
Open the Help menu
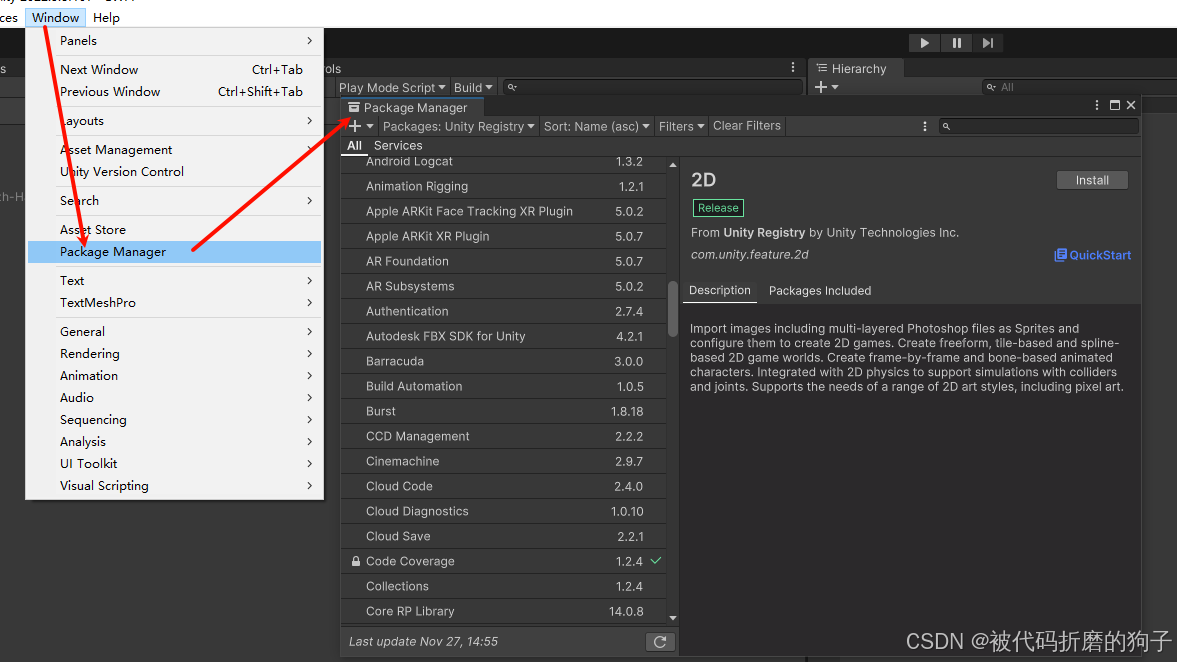[106, 17]
